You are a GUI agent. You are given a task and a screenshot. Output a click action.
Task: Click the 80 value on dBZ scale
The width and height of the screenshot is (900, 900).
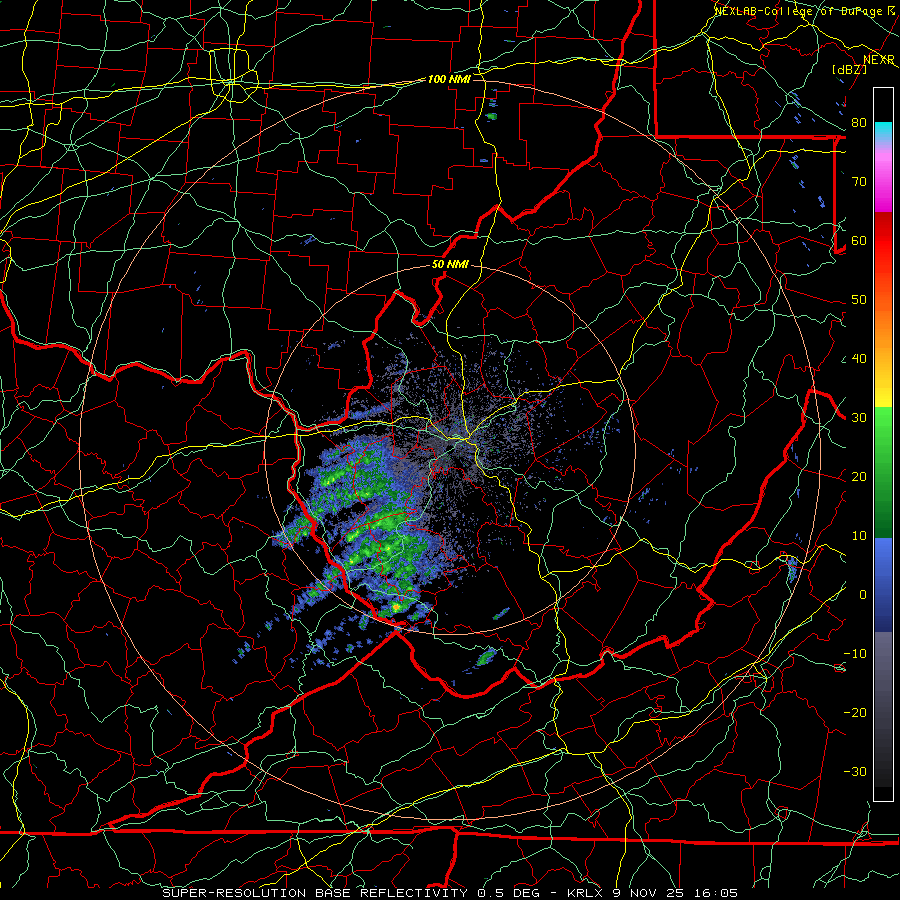tap(859, 123)
